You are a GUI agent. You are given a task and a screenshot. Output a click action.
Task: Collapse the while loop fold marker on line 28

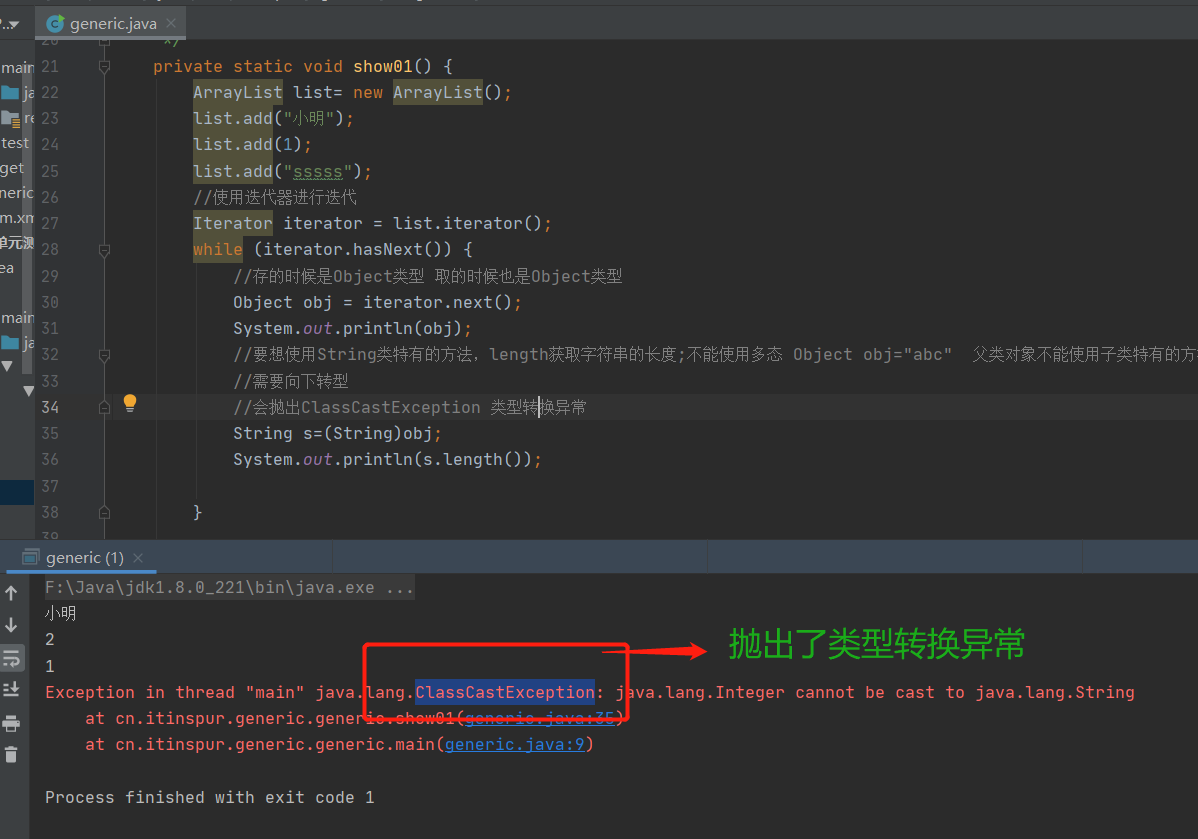(105, 250)
